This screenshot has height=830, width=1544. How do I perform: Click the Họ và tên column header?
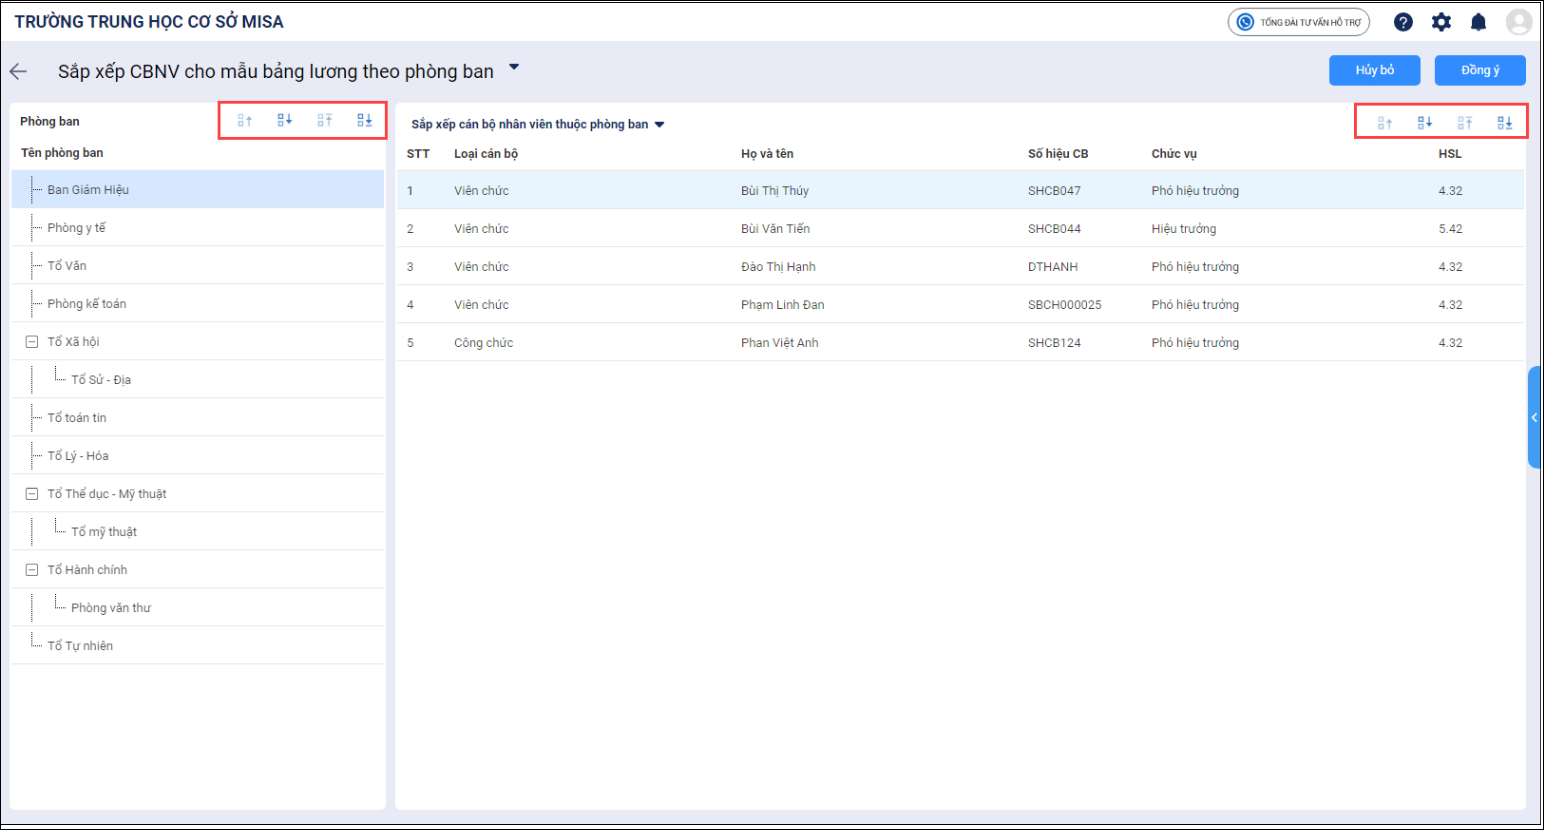tap(767, 154)
